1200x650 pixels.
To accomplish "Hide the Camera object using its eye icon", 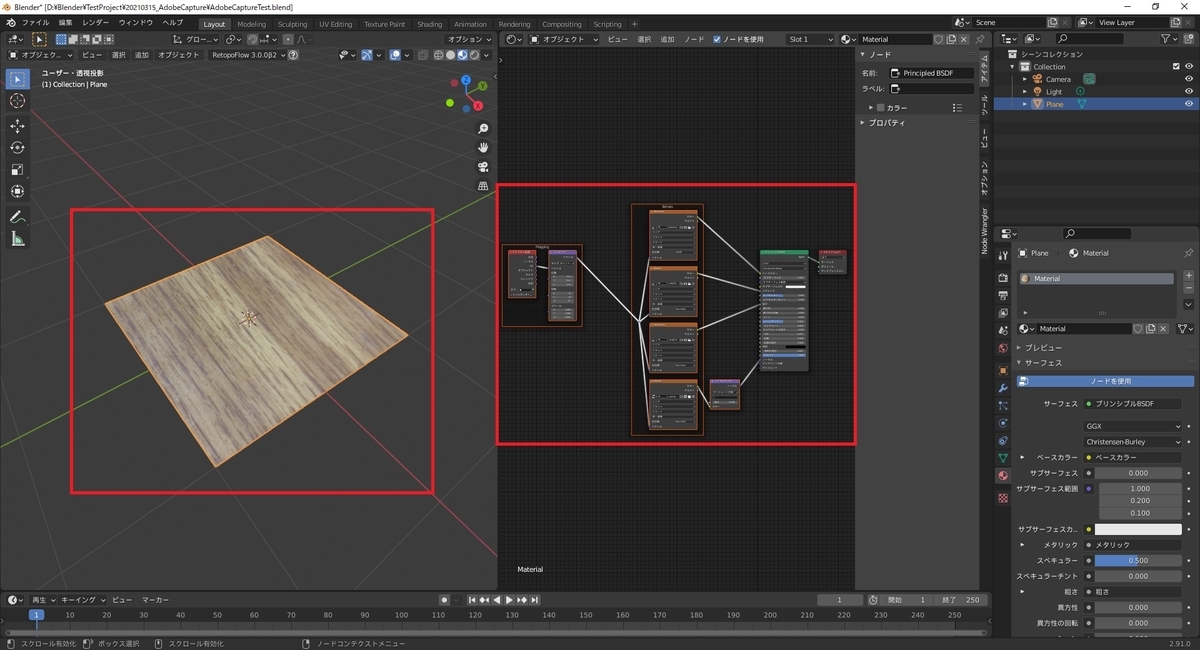I will click(1189, 79).
